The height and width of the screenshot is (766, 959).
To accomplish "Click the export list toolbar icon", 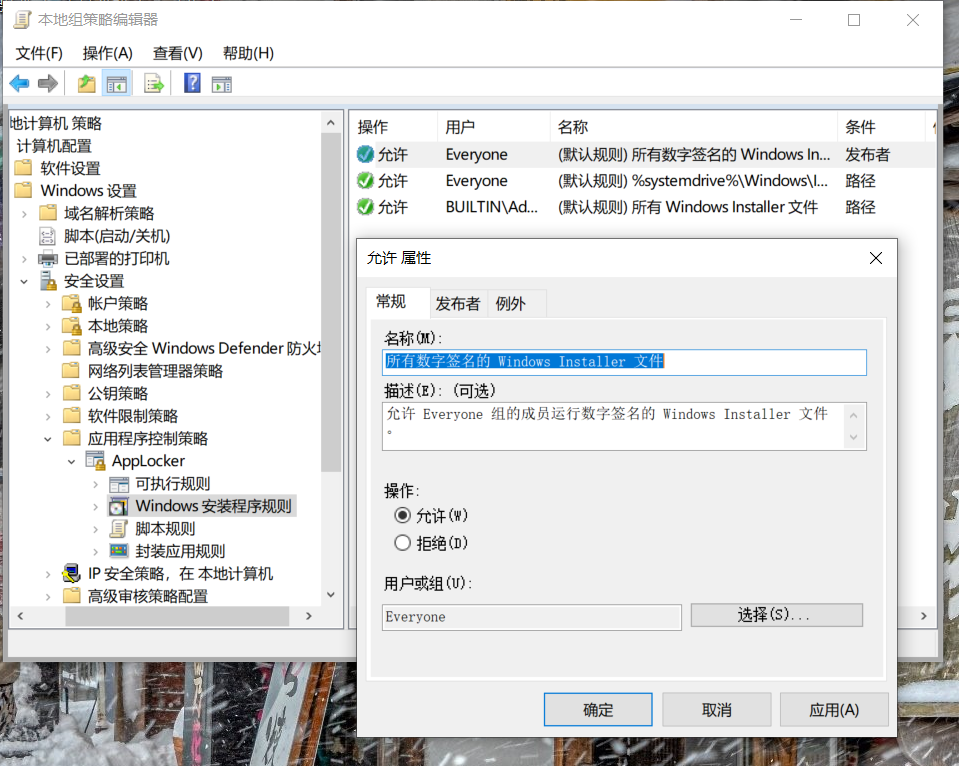I will pos(154,84).
